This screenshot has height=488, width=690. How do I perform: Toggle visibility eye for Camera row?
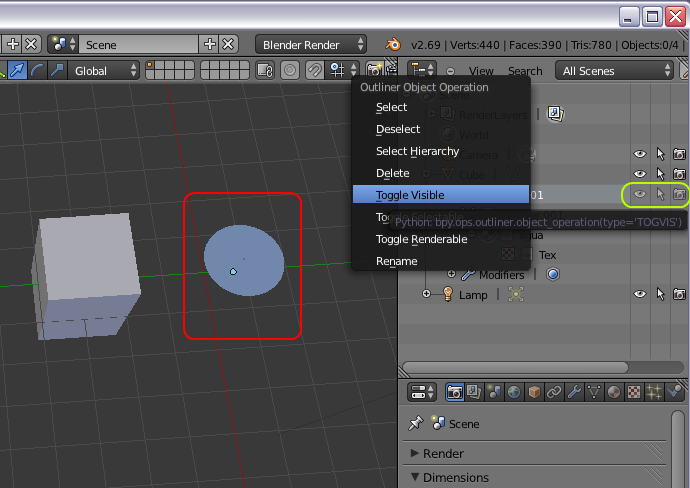pos(640,154)
